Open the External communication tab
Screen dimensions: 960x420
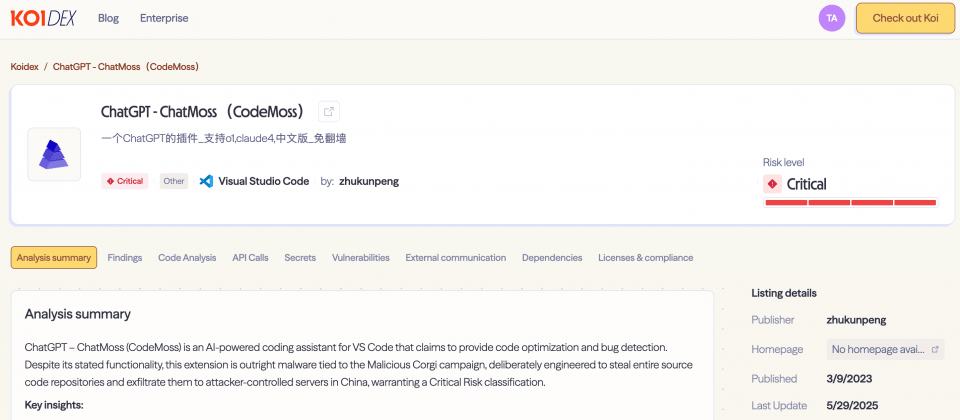coord(455,257)
